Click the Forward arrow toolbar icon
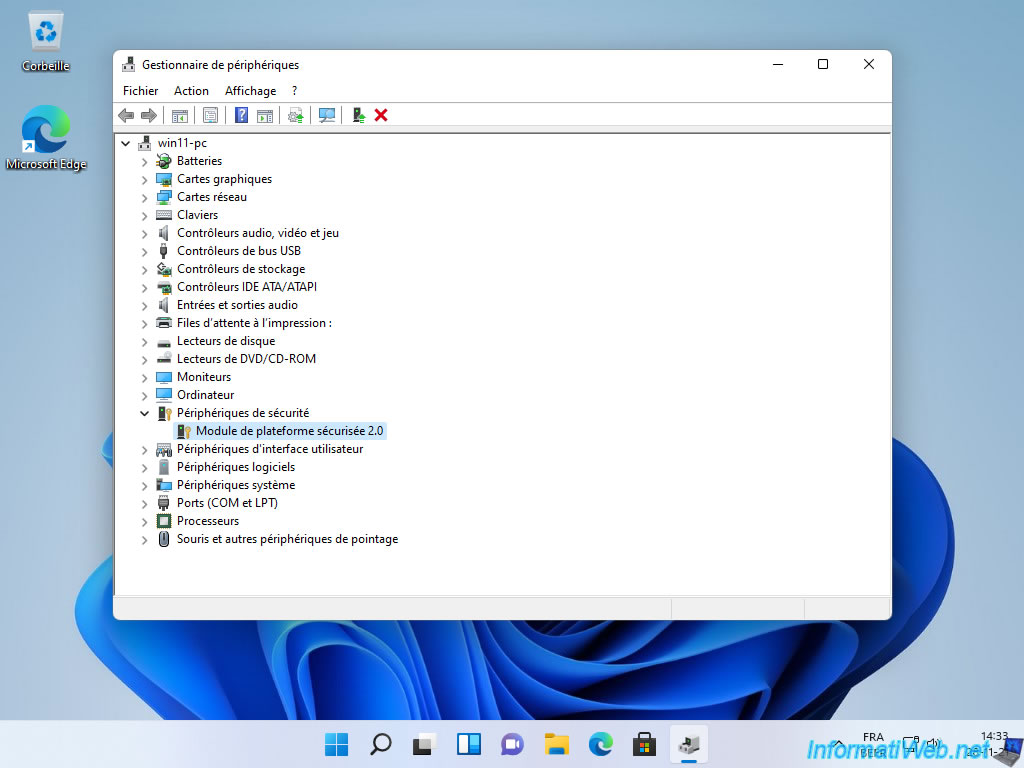Viewport: 1024px width, 768px height. pyautogui.click(x=149, y=116)
